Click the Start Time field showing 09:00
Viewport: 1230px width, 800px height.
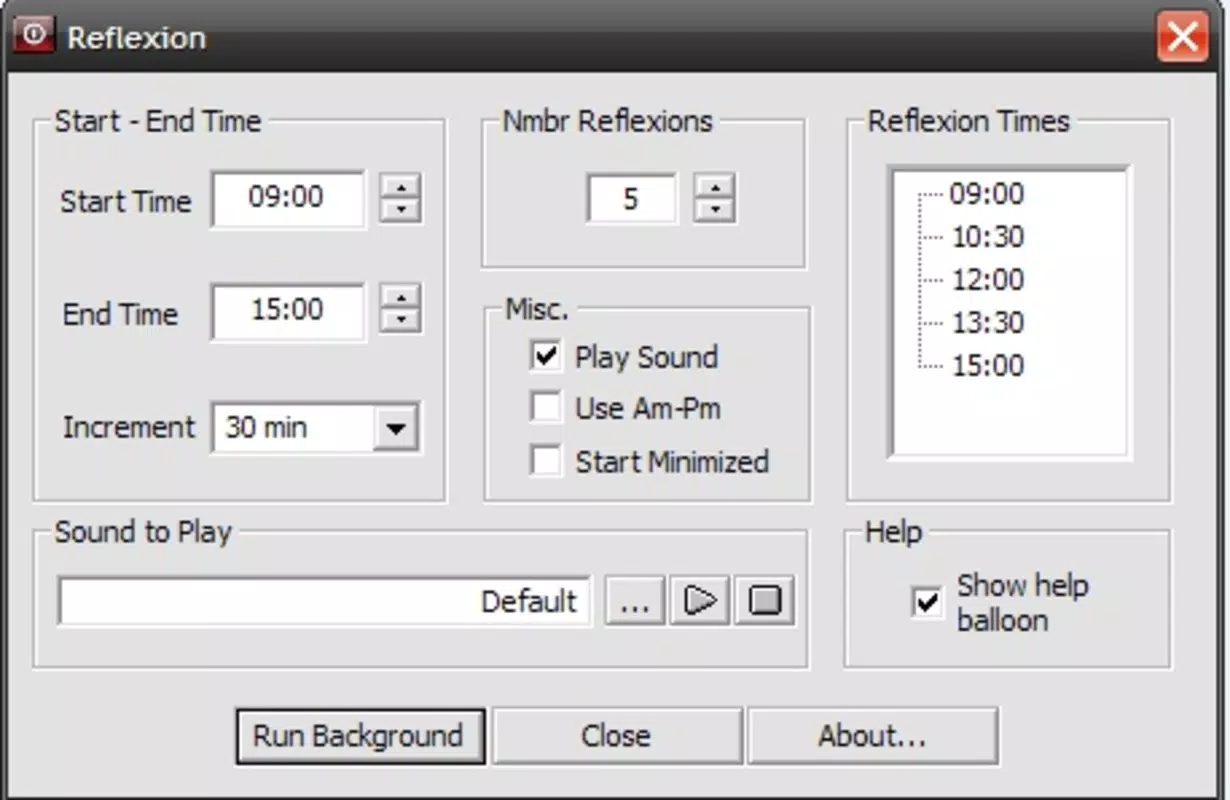[288, 198]
